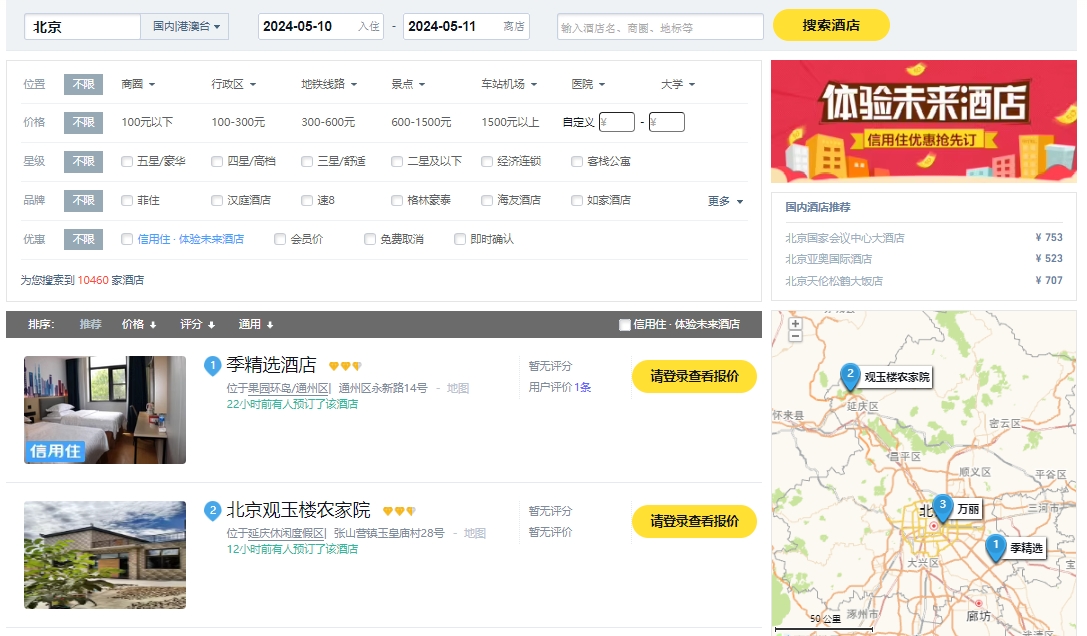Click blue number 1 pin beside 季精选酒店
Viewport: 1087px width, 636px height.
212,366
